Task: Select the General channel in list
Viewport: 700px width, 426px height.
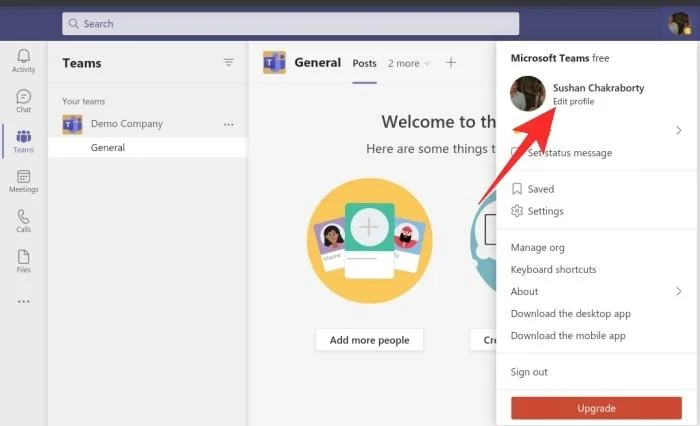Action: (148, 147)
